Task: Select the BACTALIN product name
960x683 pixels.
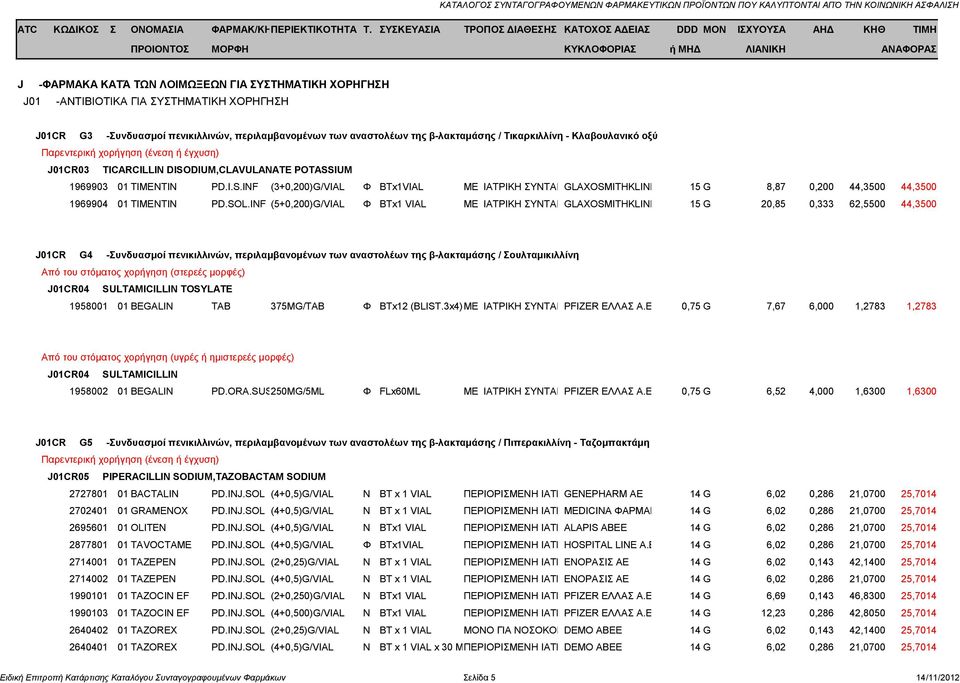Action: [154, 493]
